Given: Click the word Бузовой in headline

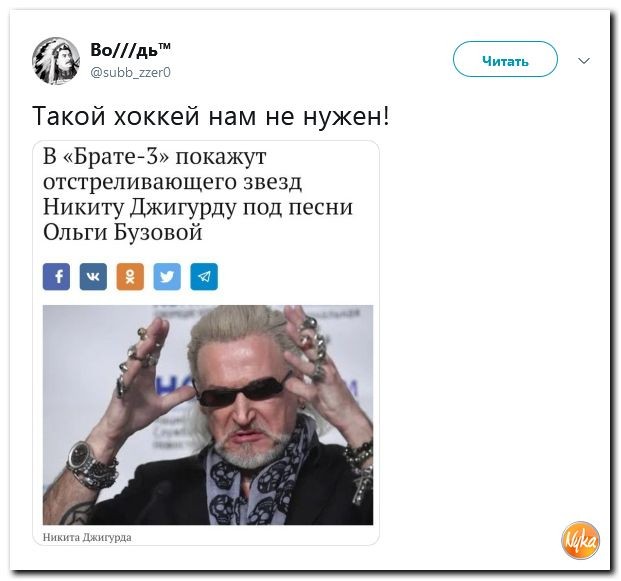Looking at the screenshot, I should (158, 232).
